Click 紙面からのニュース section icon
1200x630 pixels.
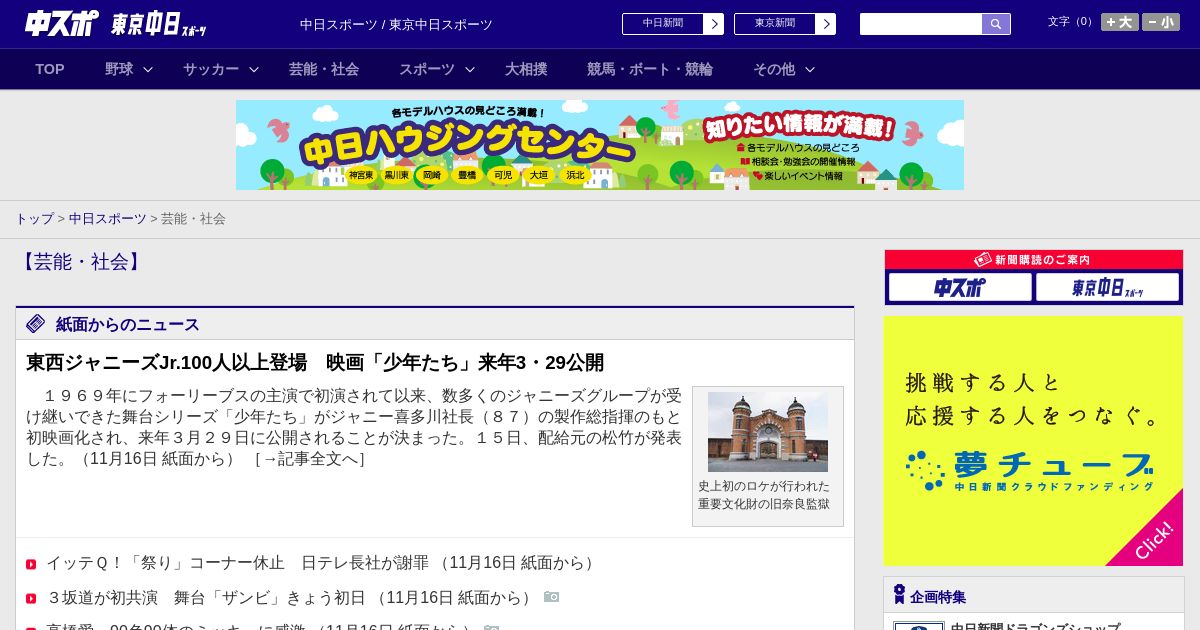36,323
